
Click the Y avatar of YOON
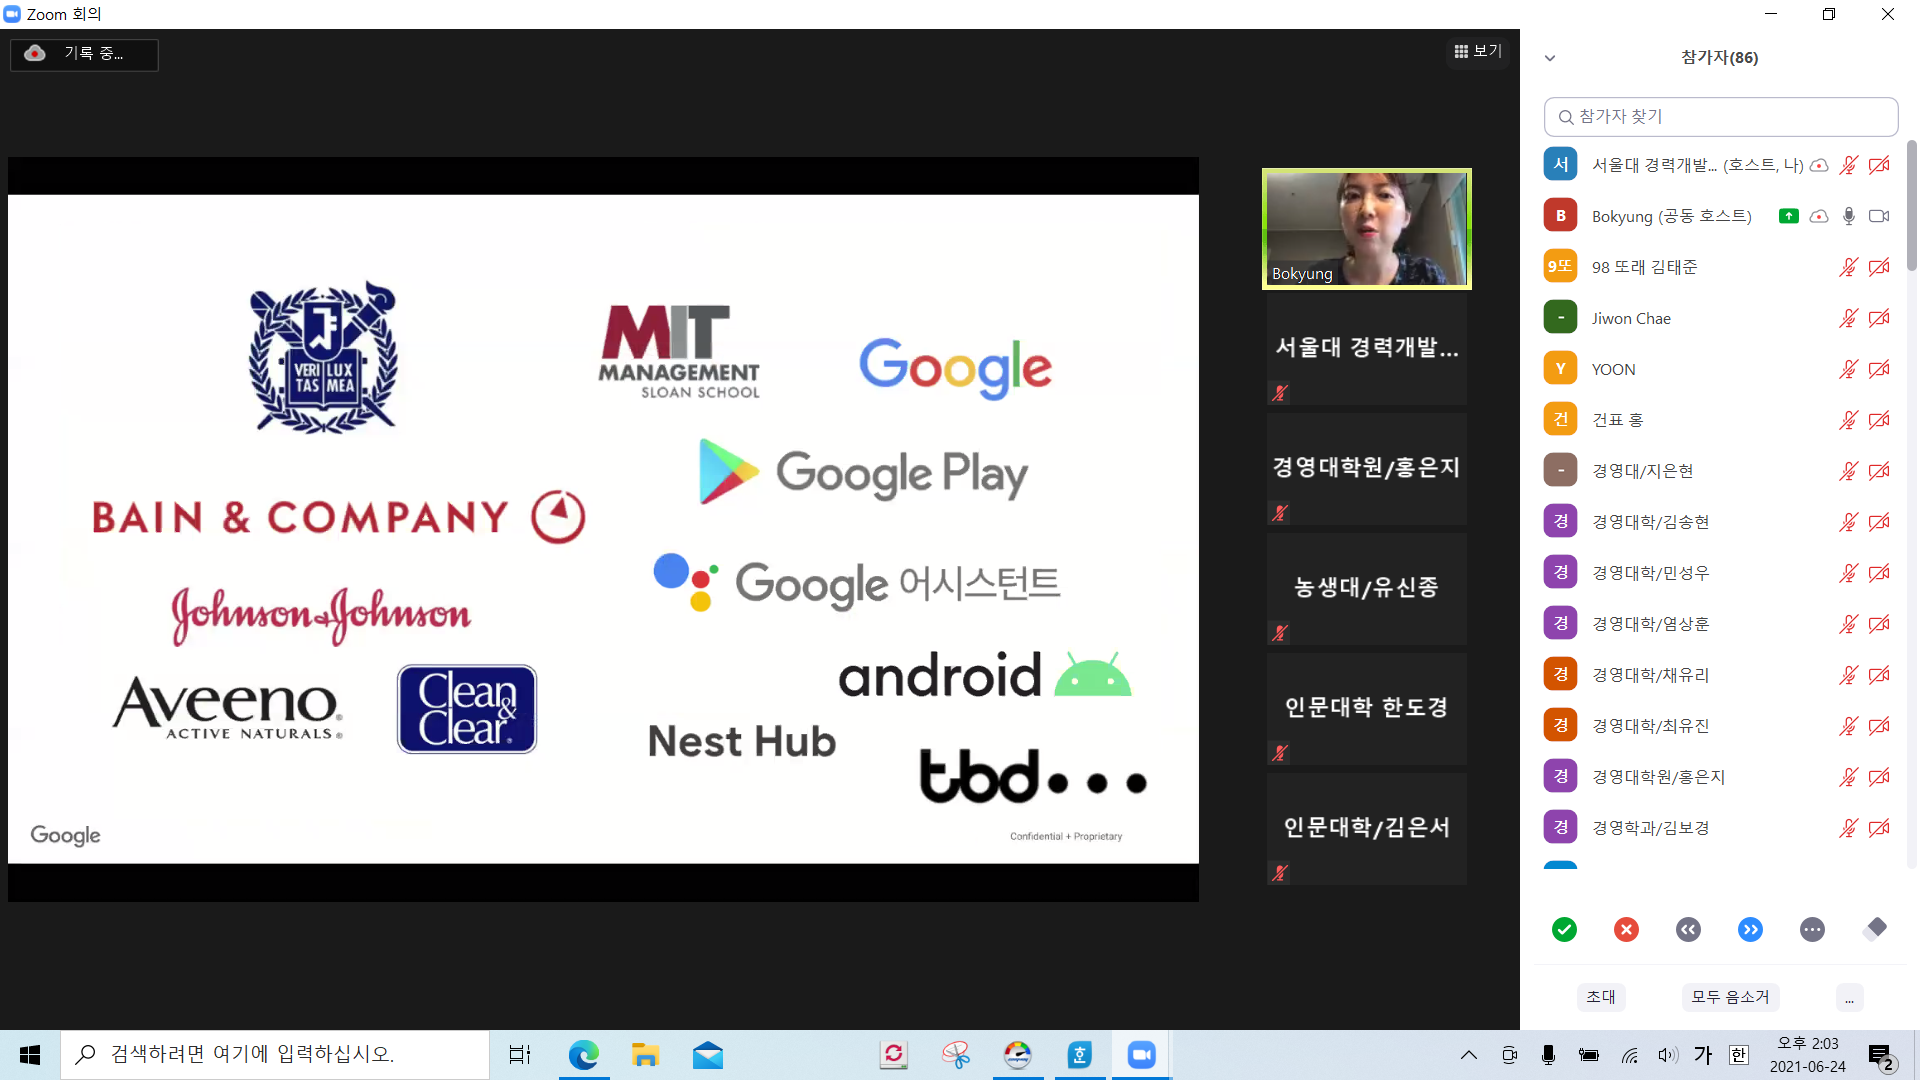pyautogui.click(x=1560, y=368)
